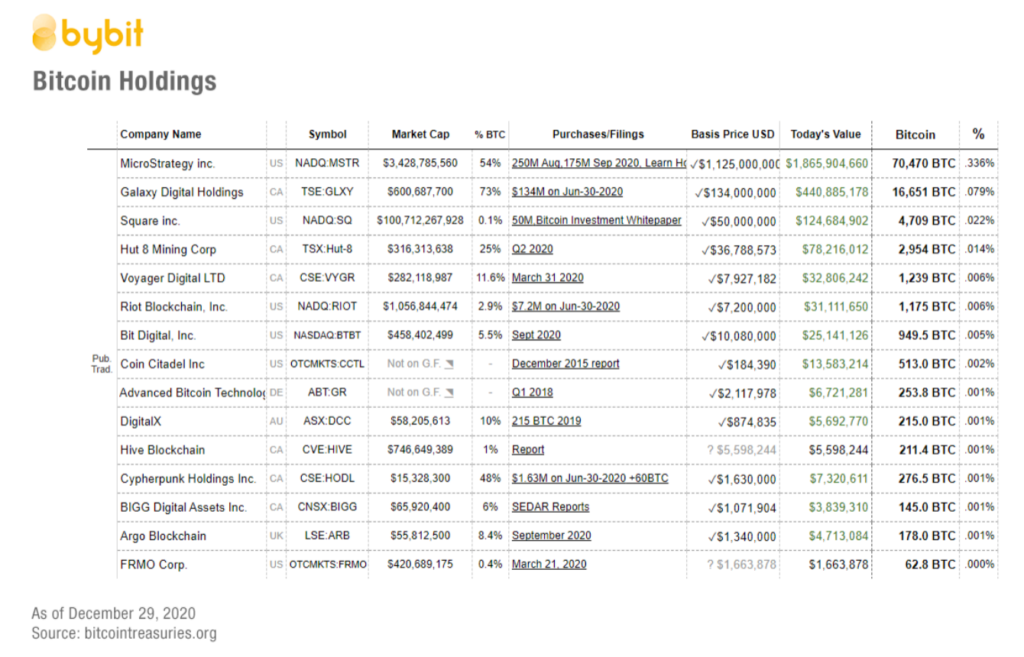Click the bybit logo

(x=88, y=33)
